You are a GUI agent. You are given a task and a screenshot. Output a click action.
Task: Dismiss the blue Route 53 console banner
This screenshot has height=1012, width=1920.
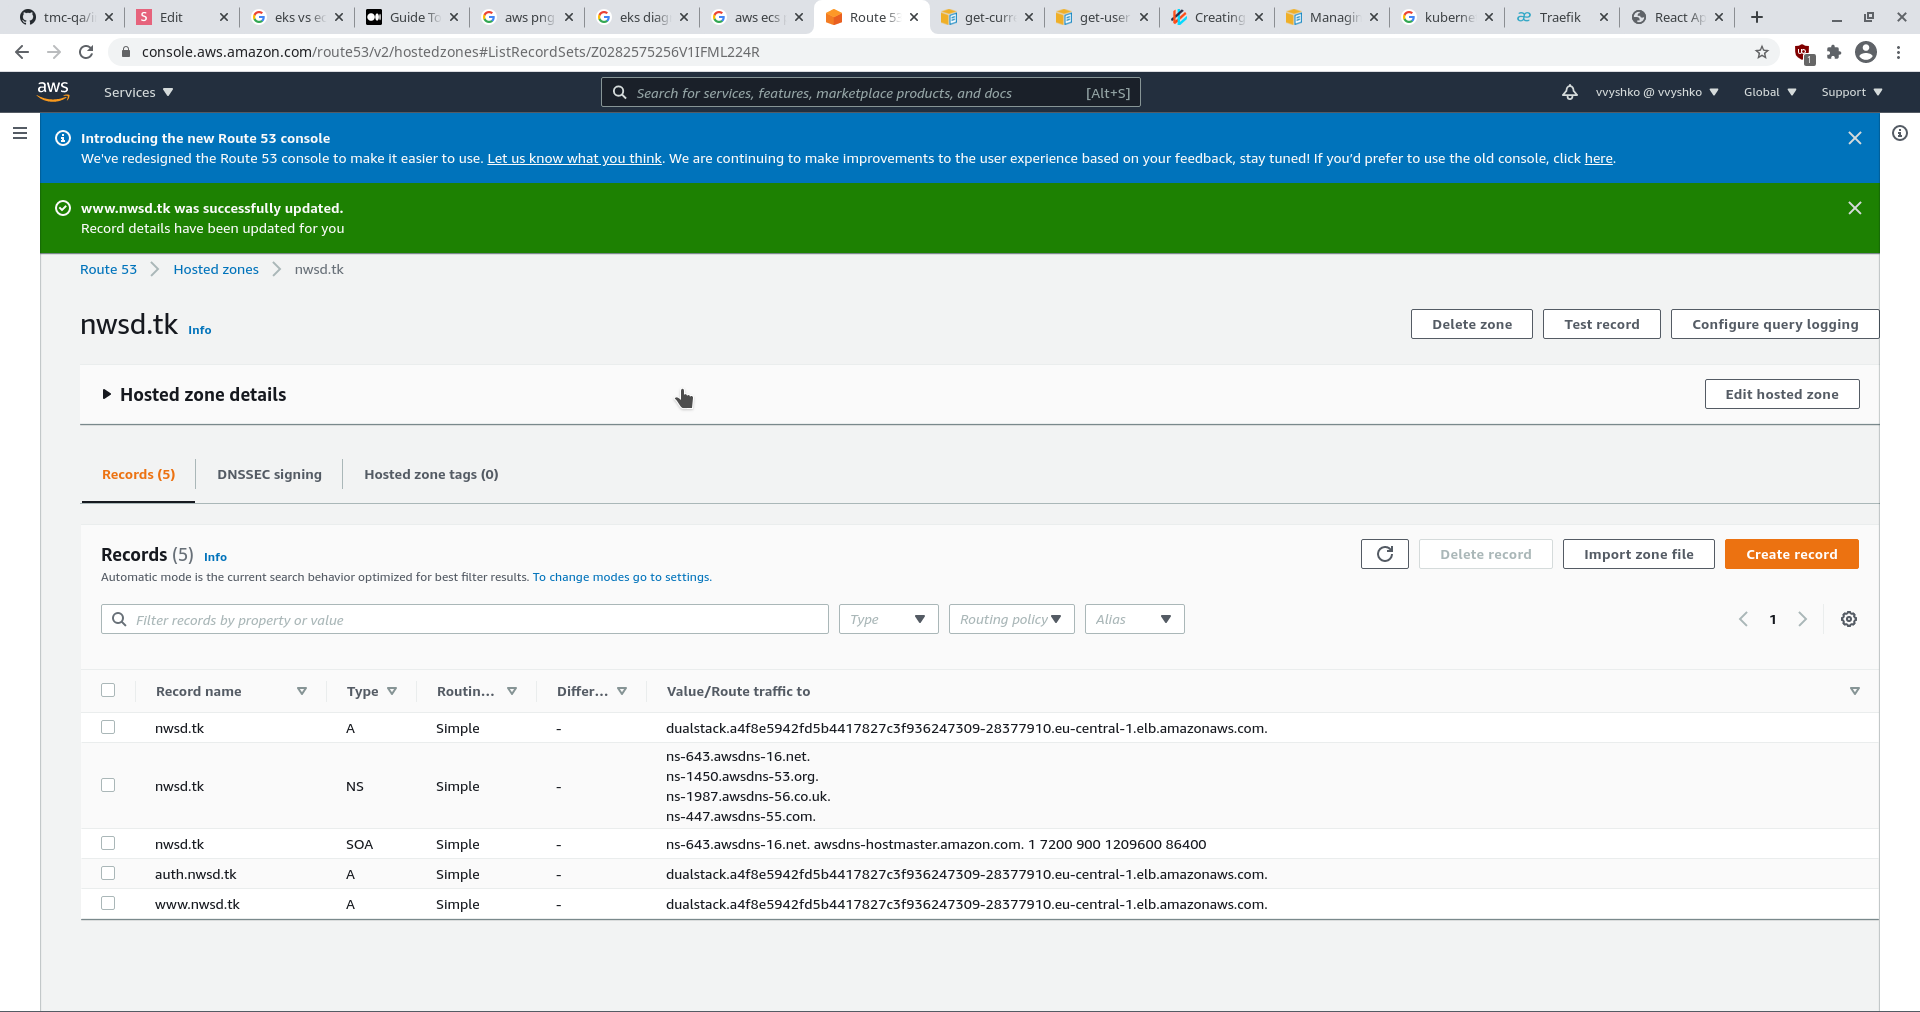coord(1855,138)
